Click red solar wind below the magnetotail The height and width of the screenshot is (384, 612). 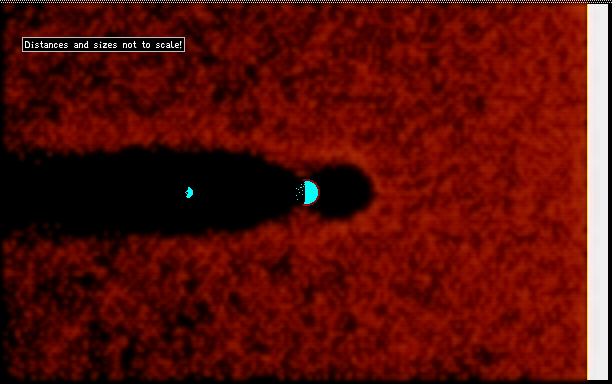pyautogui.click(x=234, y=304)
